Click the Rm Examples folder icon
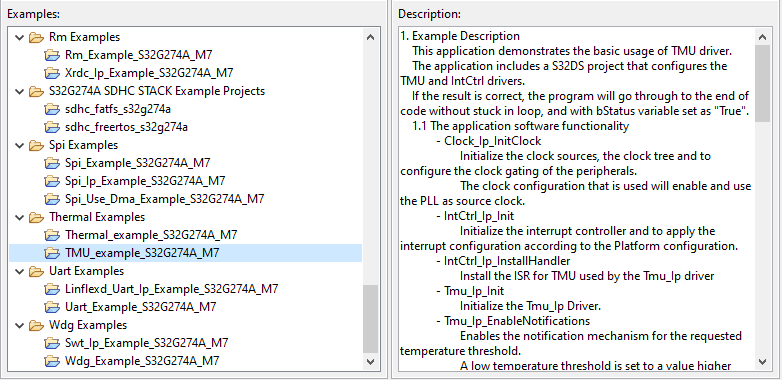Screen dimensions: 782x380 pos(36,37)
